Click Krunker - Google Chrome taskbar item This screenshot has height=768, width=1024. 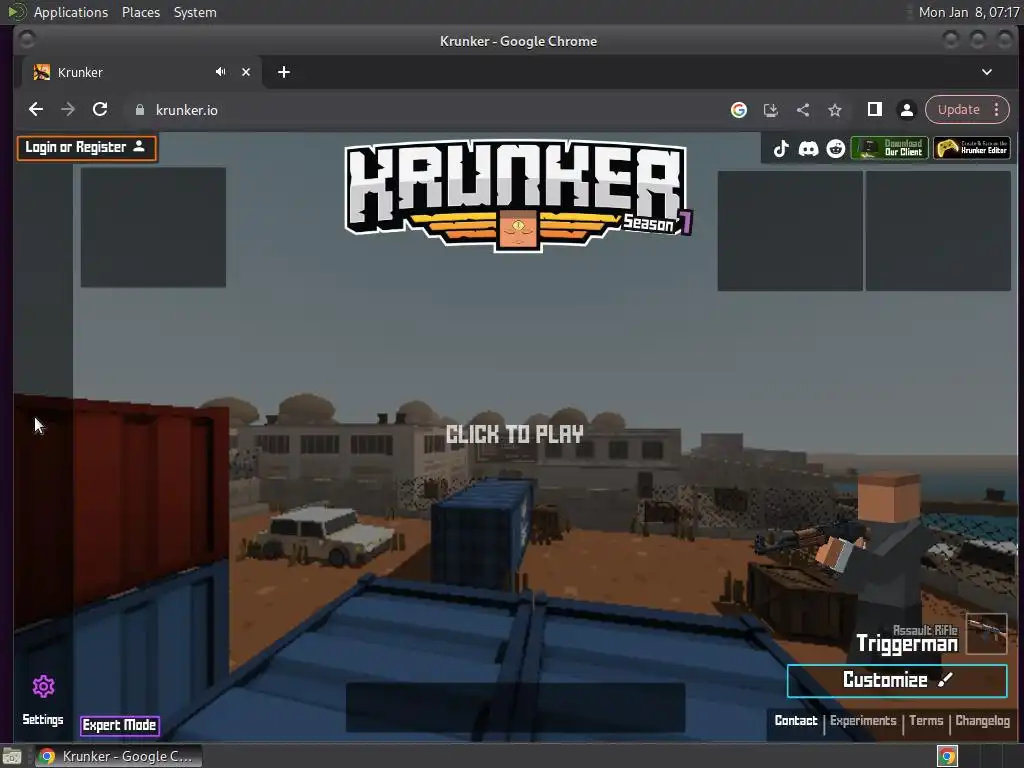(x=118, y=756)
